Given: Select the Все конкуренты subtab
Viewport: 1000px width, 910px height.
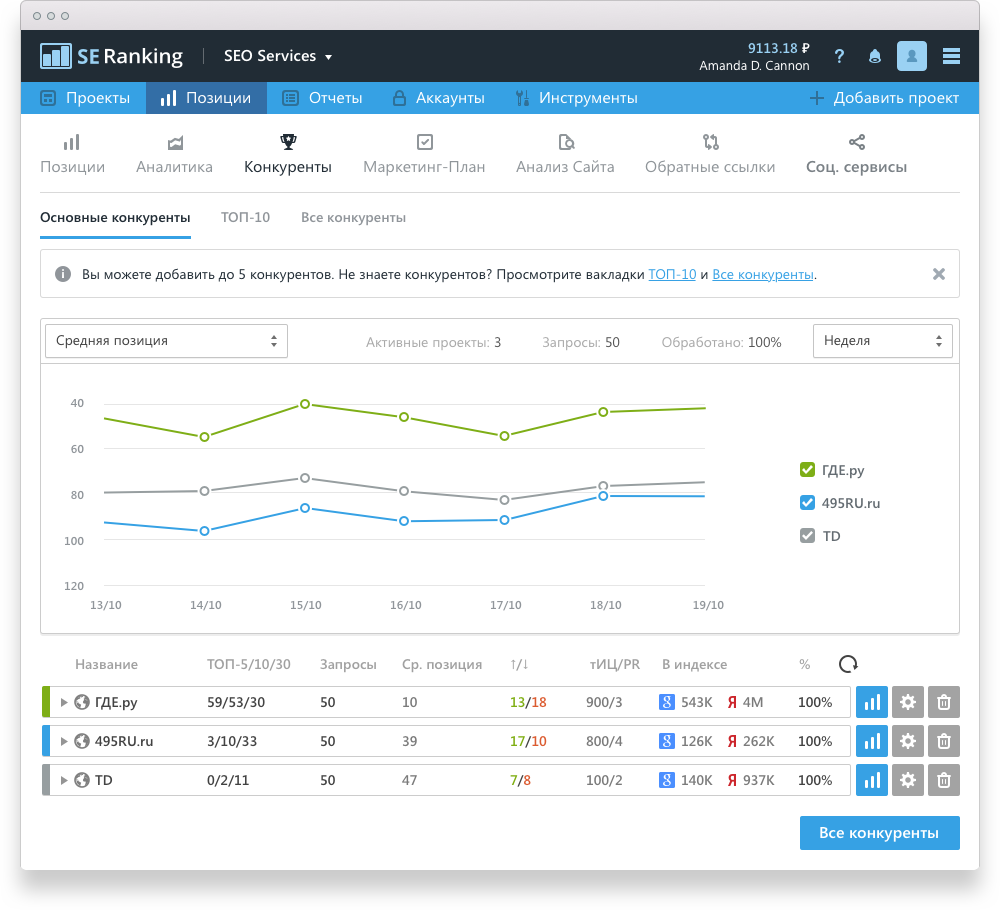Looking at the screenshot, I should pos(353,217).
